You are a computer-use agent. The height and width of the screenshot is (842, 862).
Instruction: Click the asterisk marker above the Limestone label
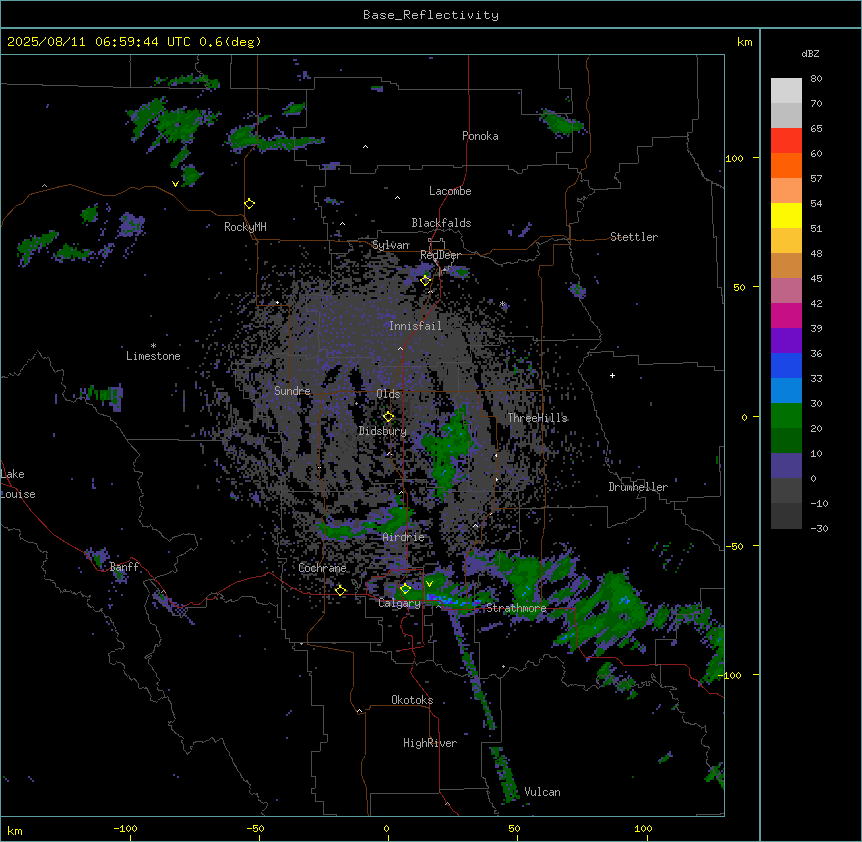point(153,346)
